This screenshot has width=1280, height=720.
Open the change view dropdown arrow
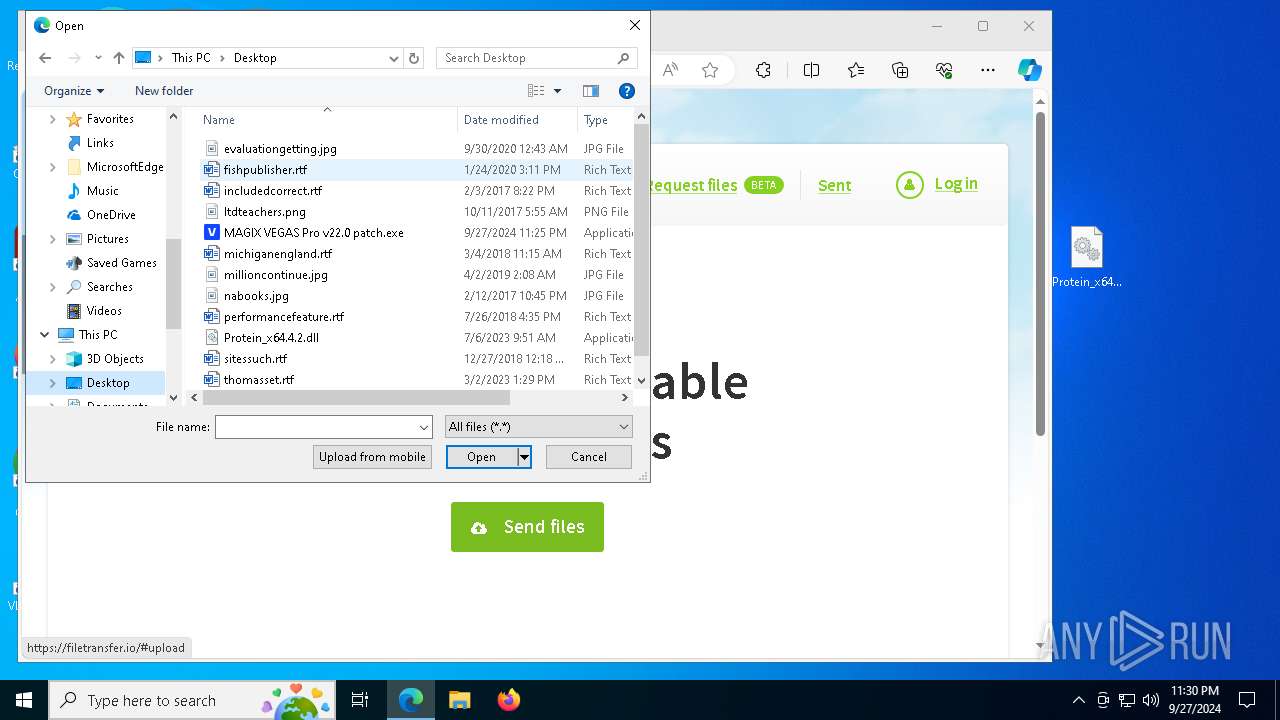(557, 91)
